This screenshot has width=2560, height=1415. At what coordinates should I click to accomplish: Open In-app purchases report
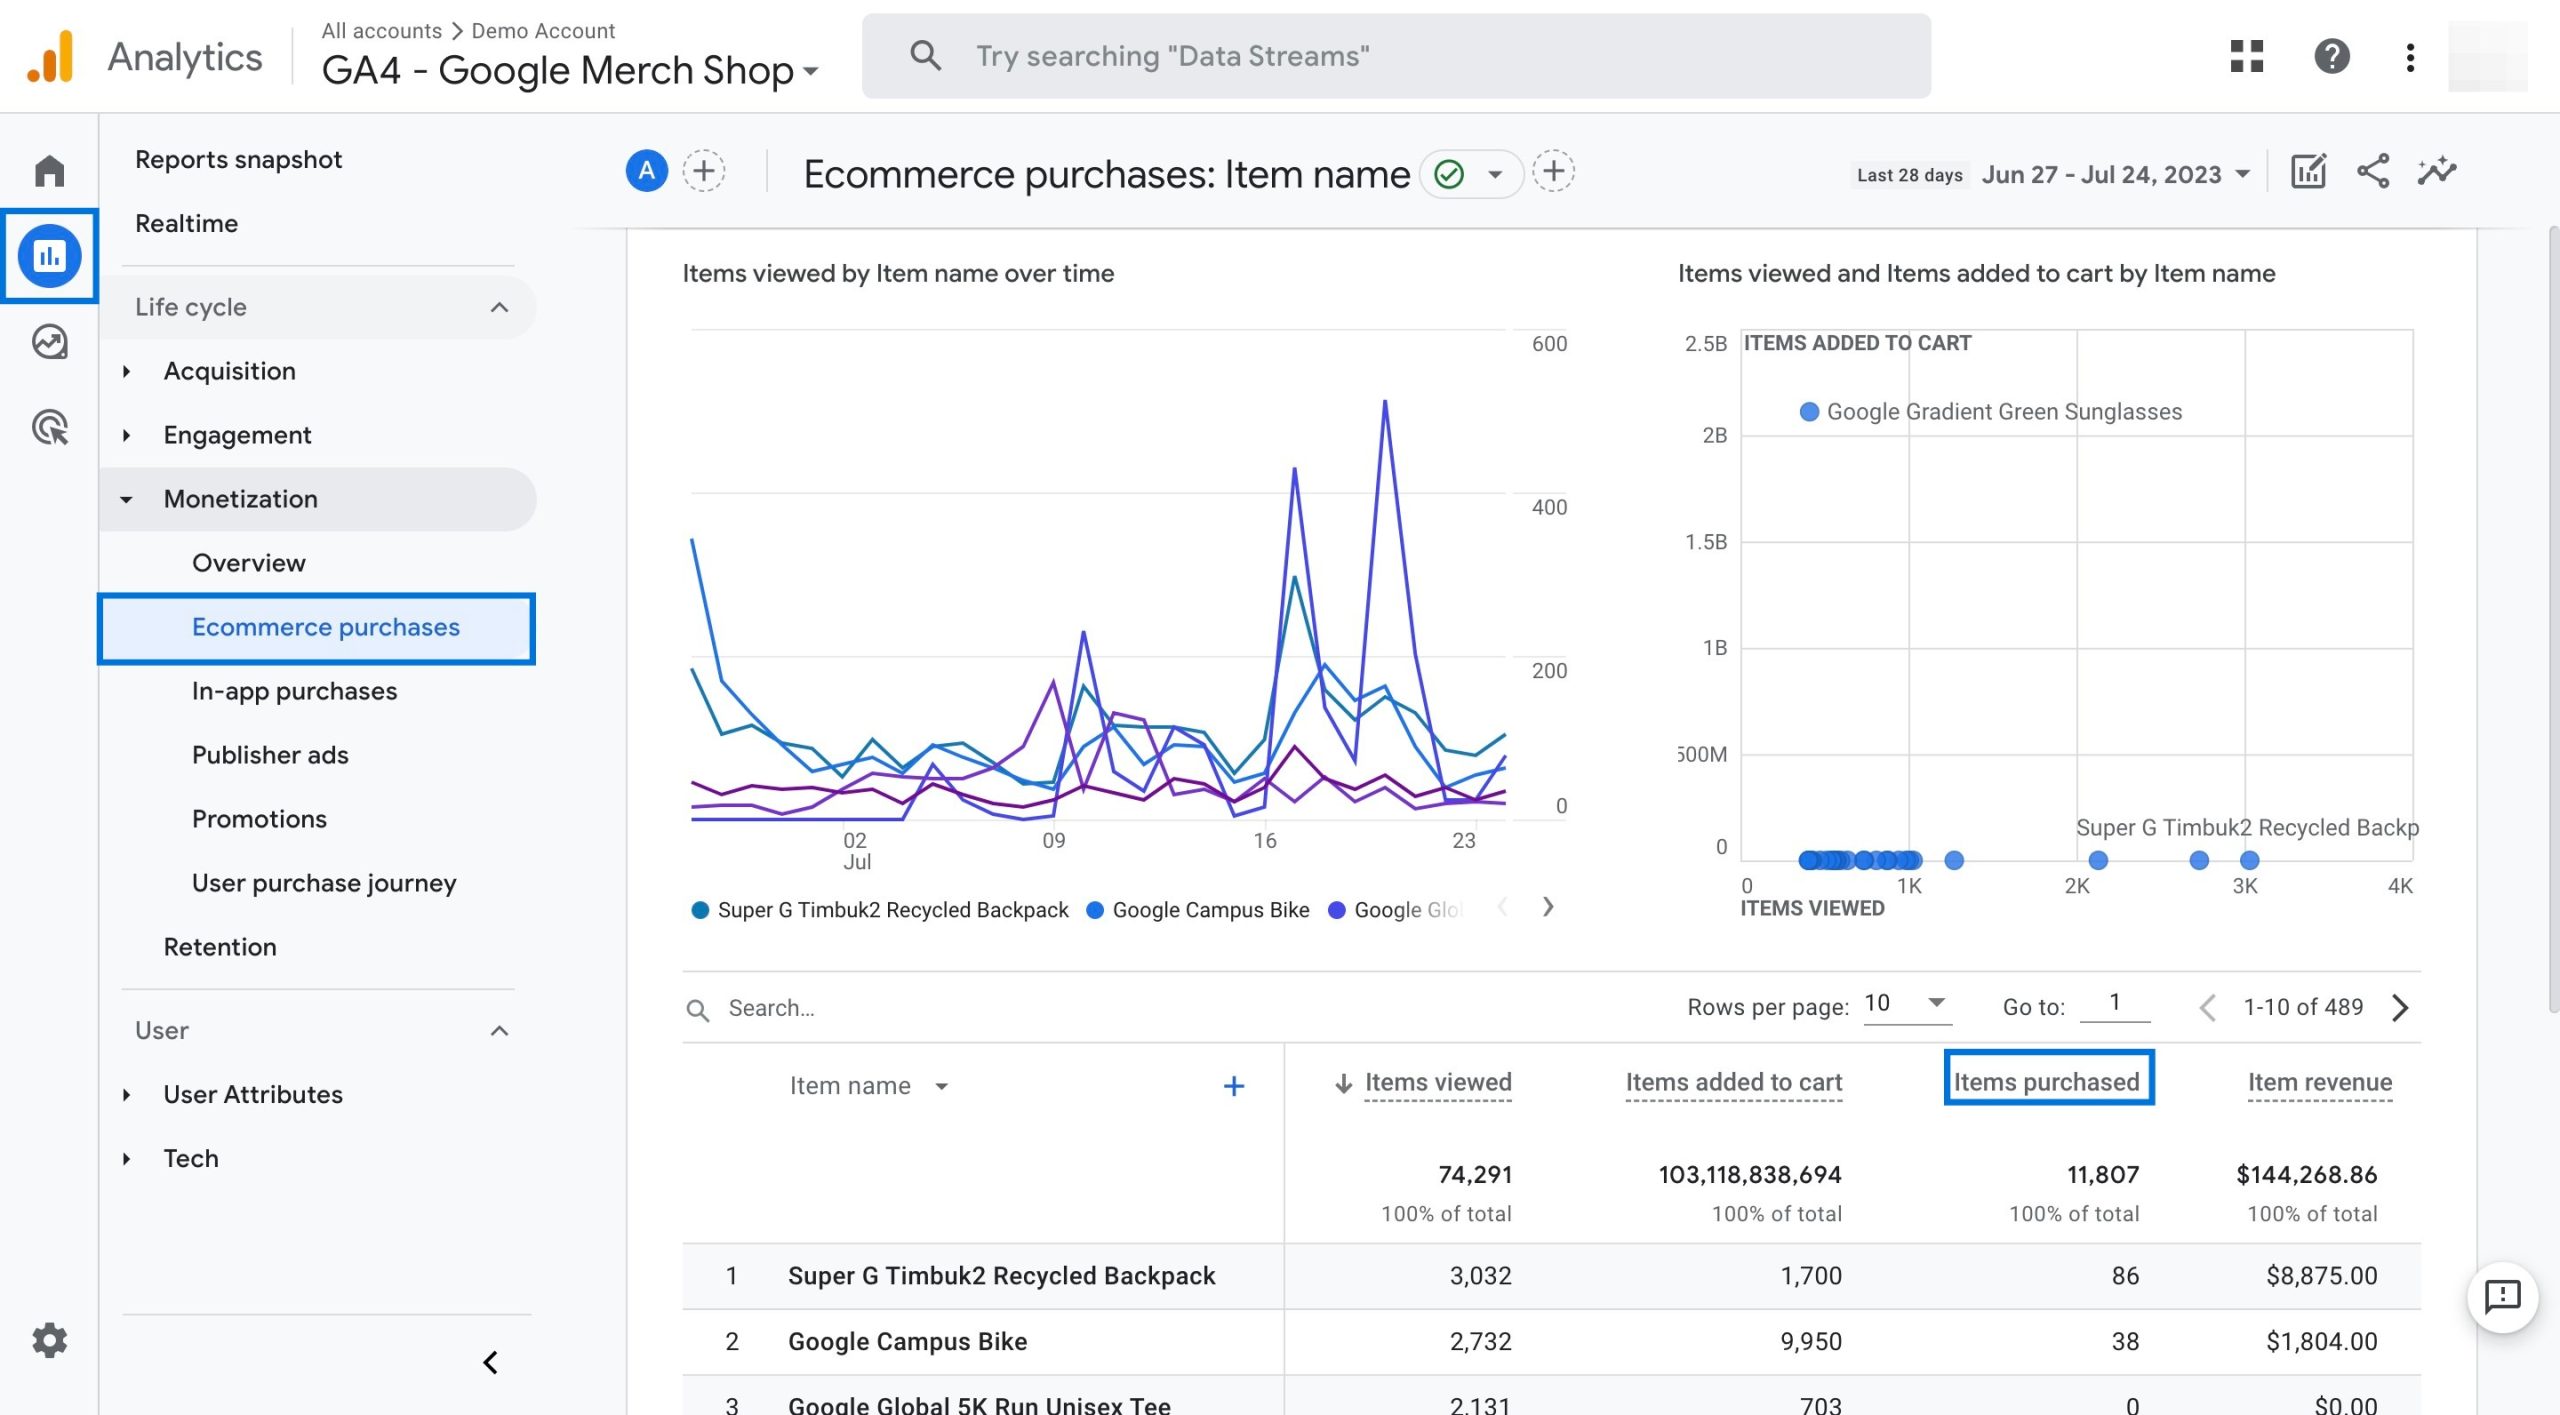[x=294, y=691]
